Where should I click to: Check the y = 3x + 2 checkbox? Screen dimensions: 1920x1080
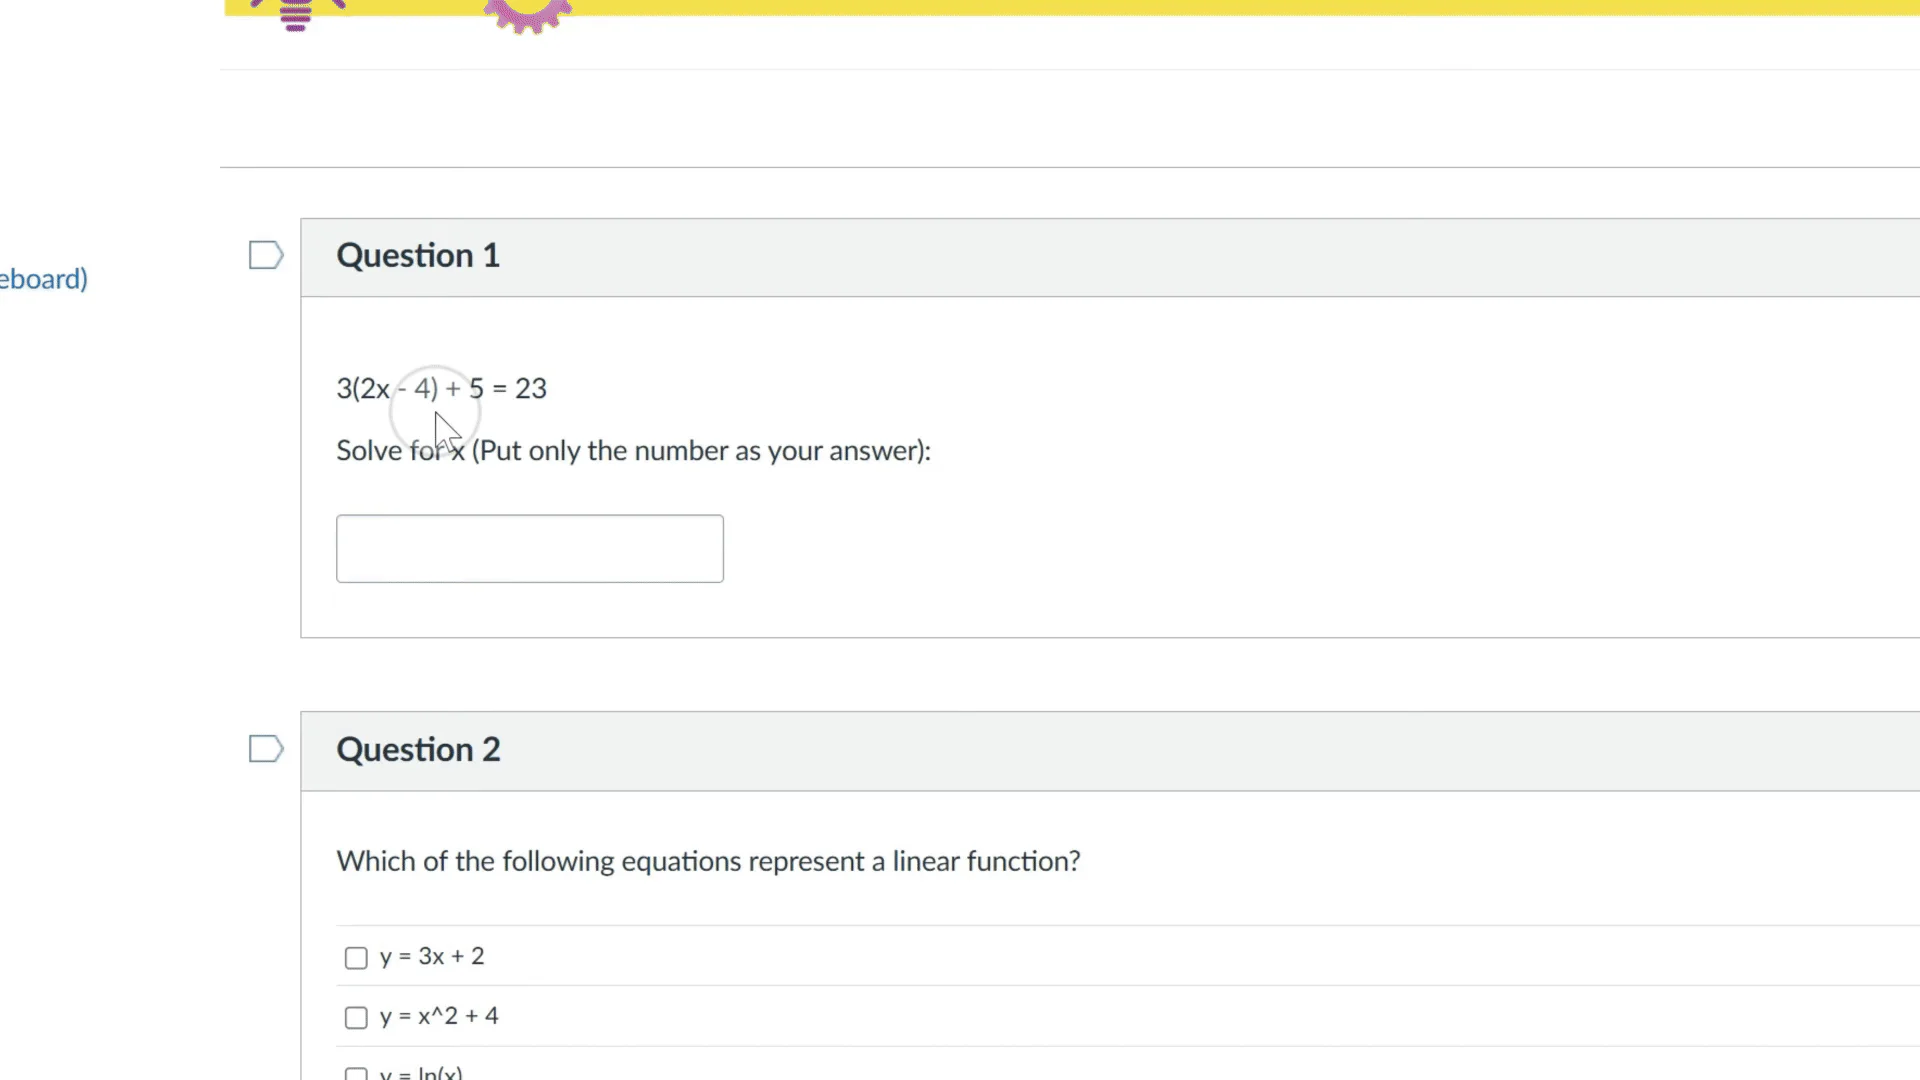click(356, 958)
